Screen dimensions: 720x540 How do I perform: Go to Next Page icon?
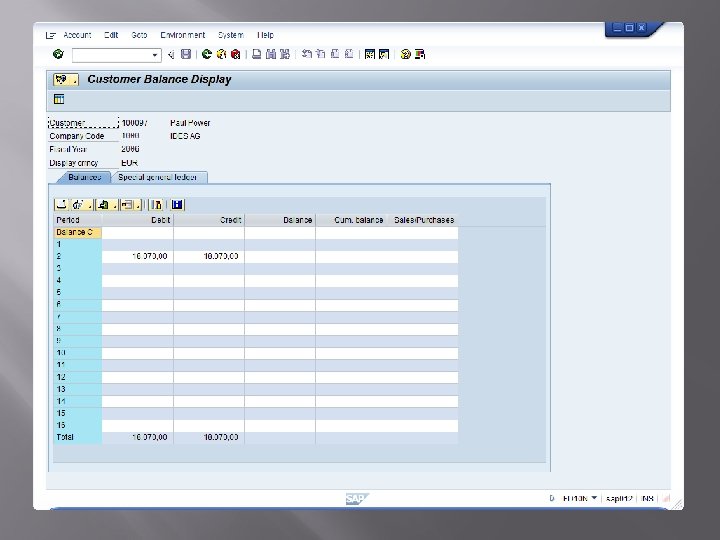click(335, 54)
